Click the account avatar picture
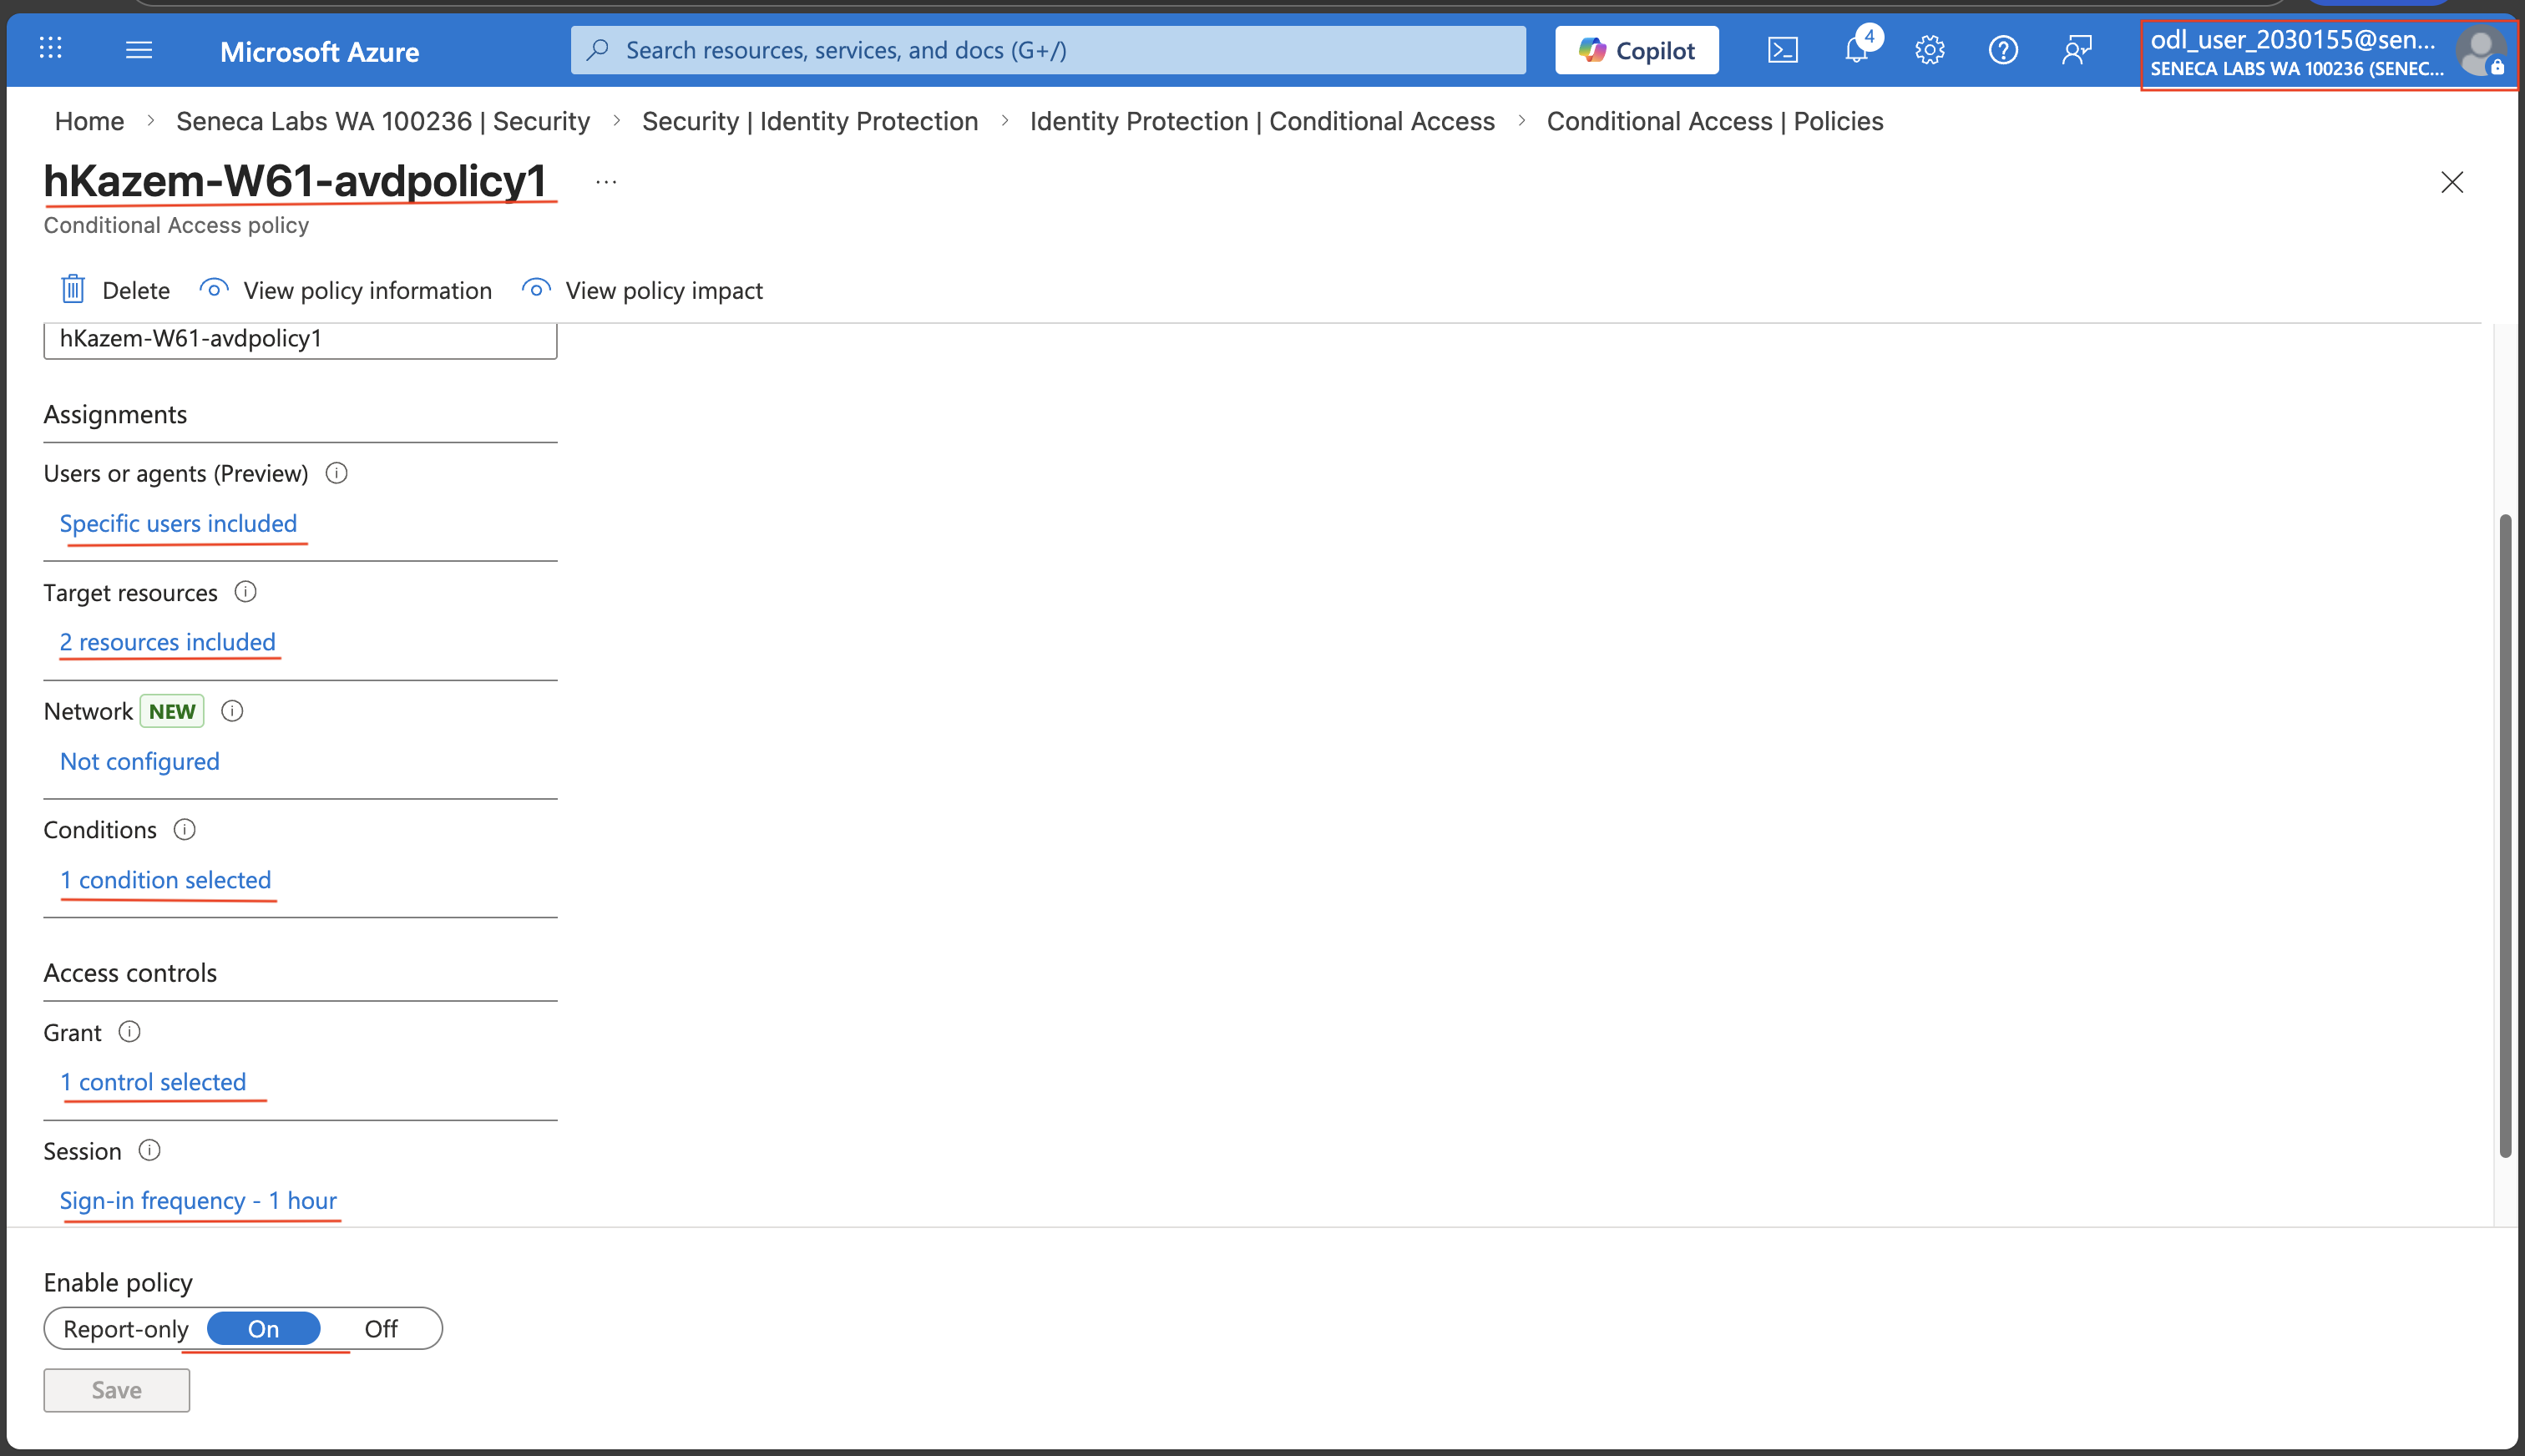This screenshot has height=1456, width=2525. coord(2481,51)
